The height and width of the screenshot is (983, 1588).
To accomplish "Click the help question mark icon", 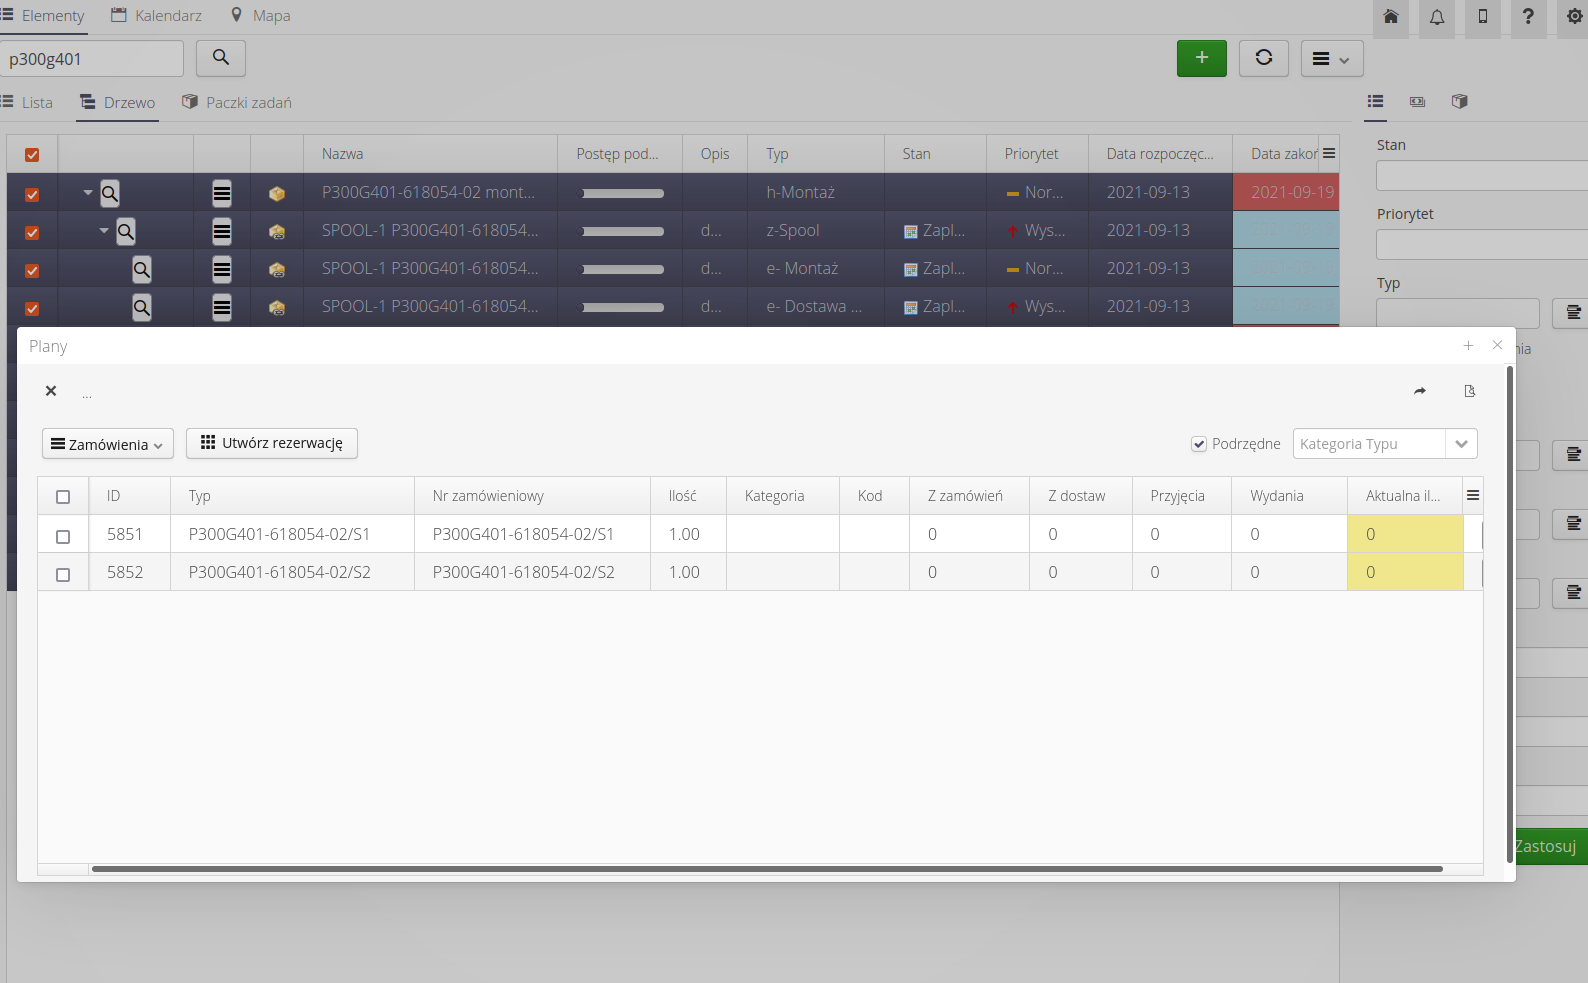I will [x=1527, y=17].
